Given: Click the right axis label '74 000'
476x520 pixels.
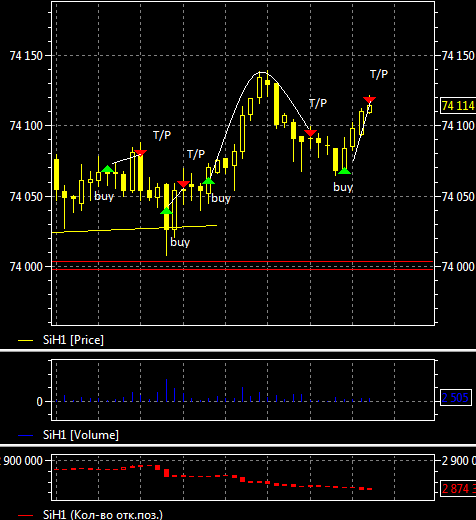Looking at the screenshot, I should pyautogui.click(x=458, y=267).
